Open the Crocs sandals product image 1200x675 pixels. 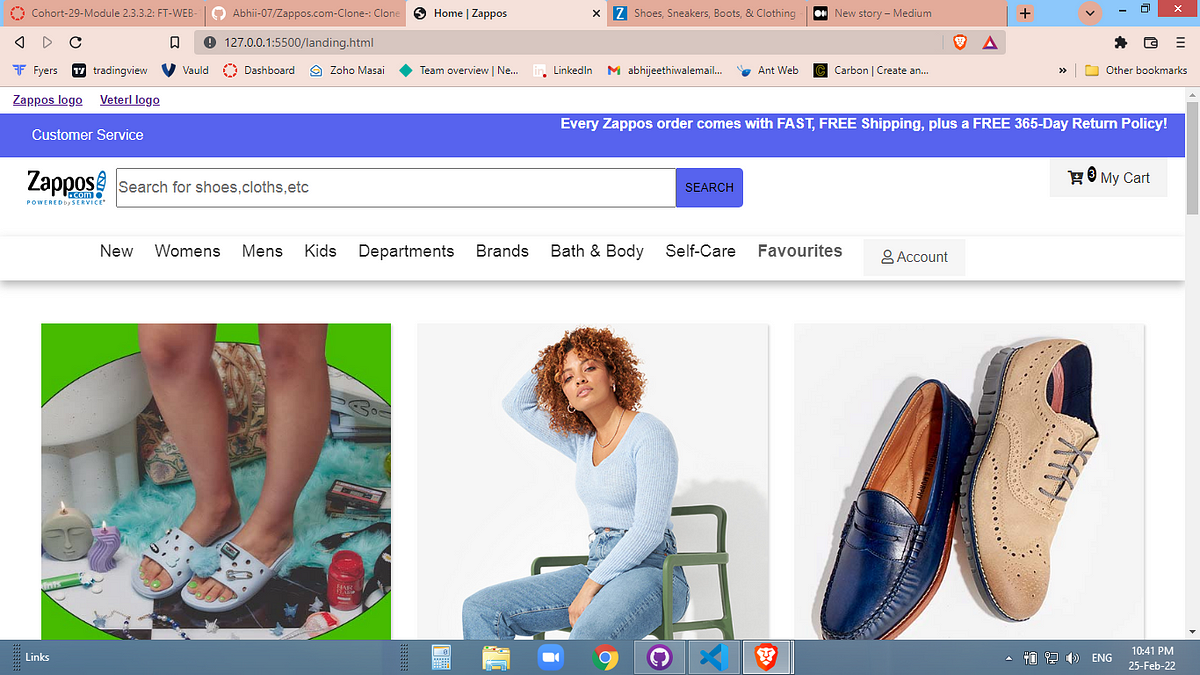216,481
